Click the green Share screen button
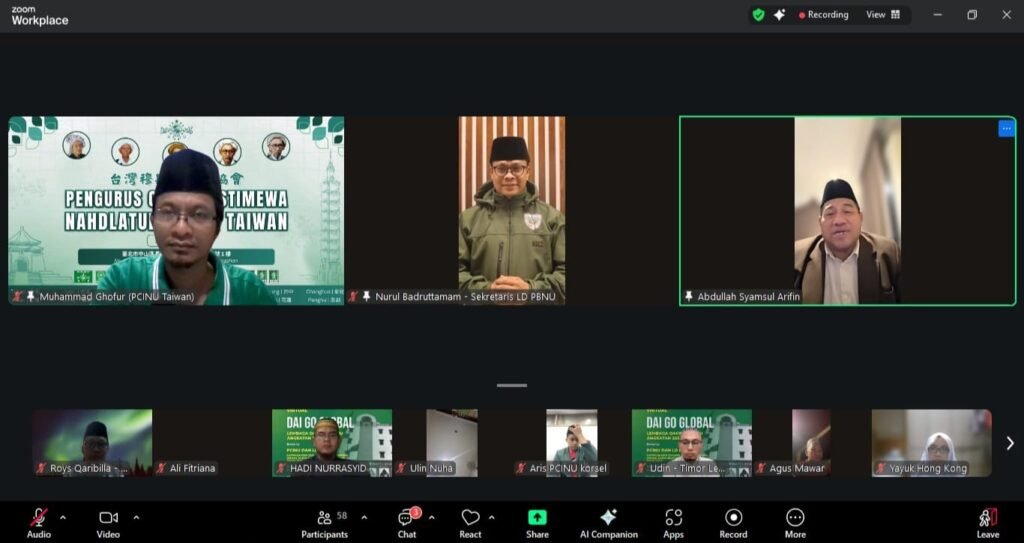Screen dimensions: 1024x543 pos(537,522)
